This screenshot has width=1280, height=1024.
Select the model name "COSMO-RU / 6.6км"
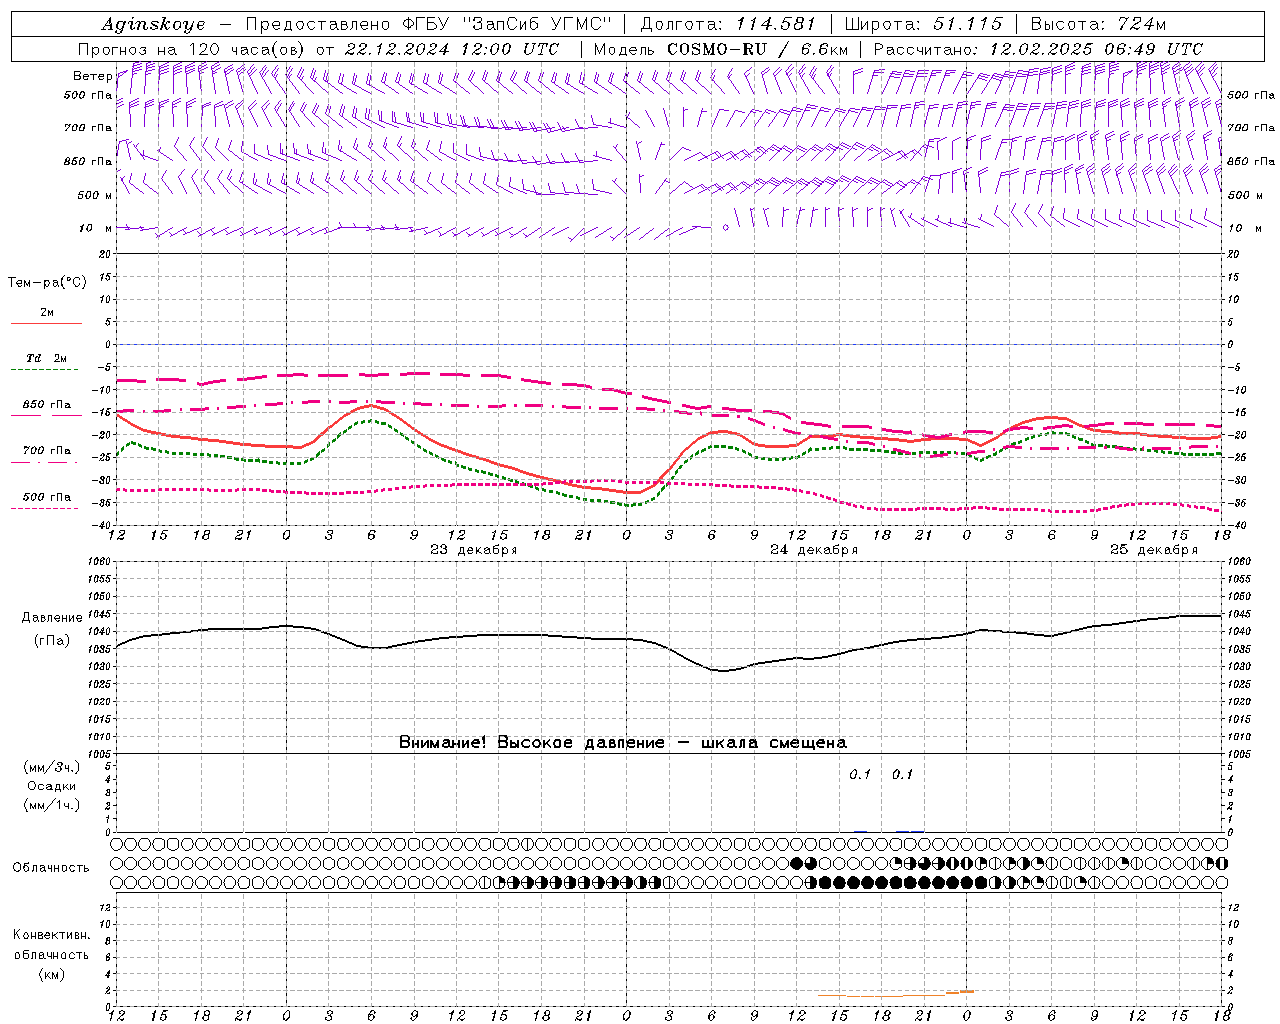(x=757, y=49)
